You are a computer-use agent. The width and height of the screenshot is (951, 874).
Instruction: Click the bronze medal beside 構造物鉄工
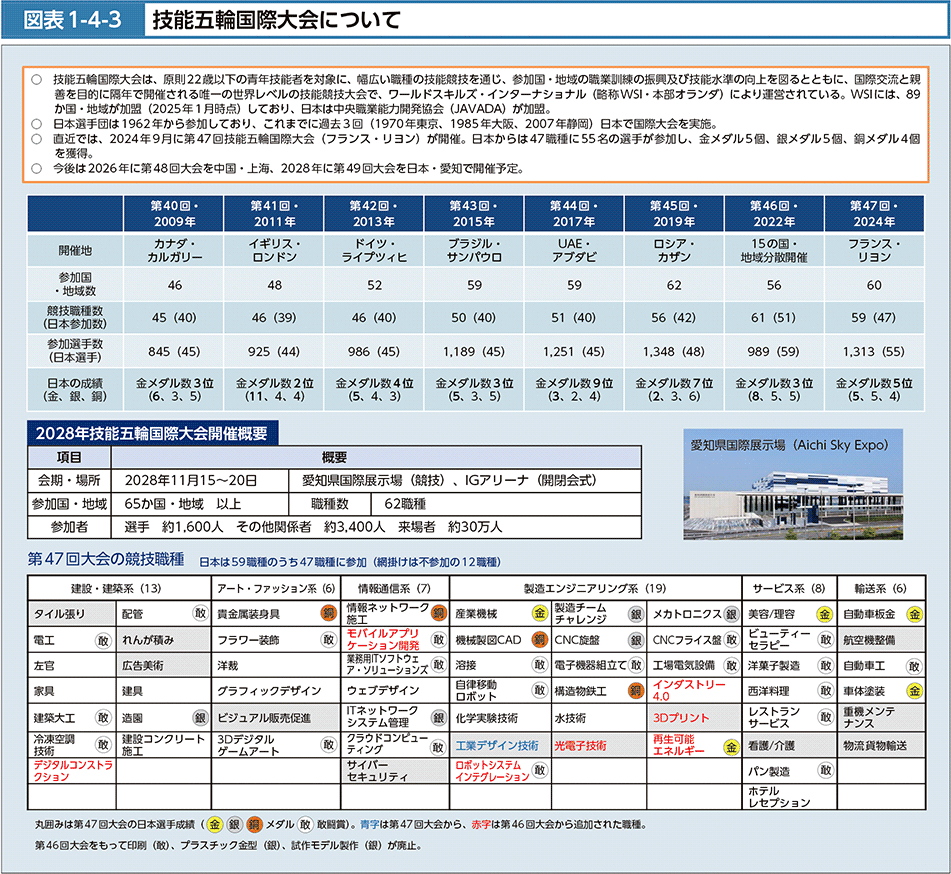coord(634,691)
